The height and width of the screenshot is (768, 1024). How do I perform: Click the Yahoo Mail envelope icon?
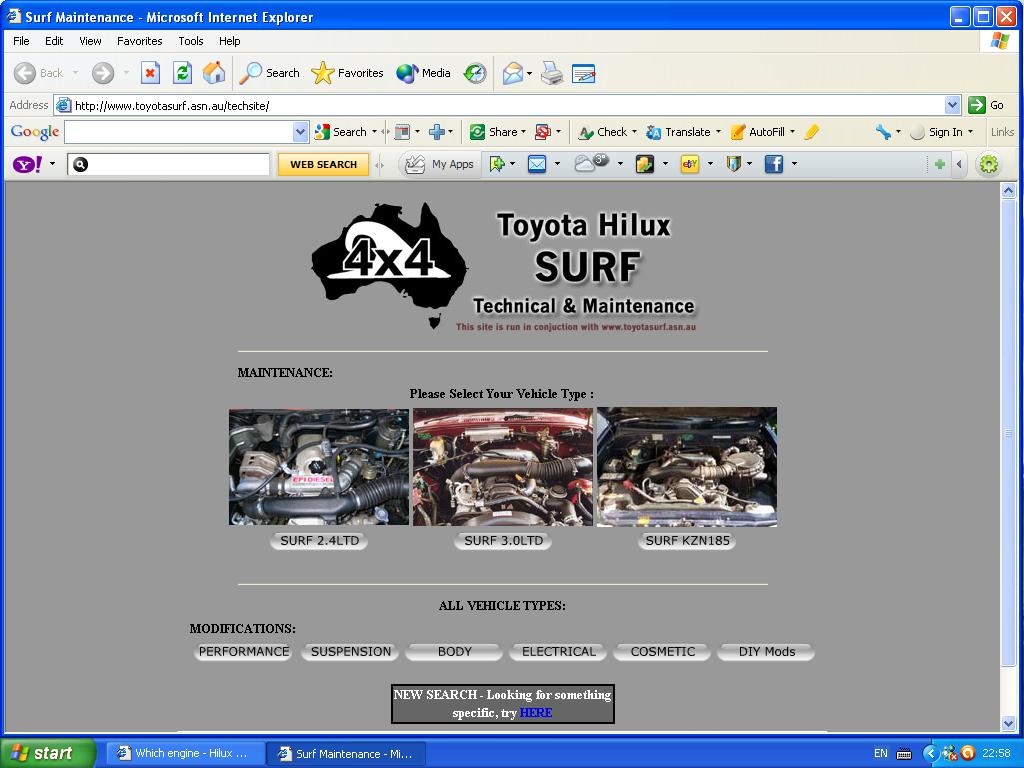[537, 164]
